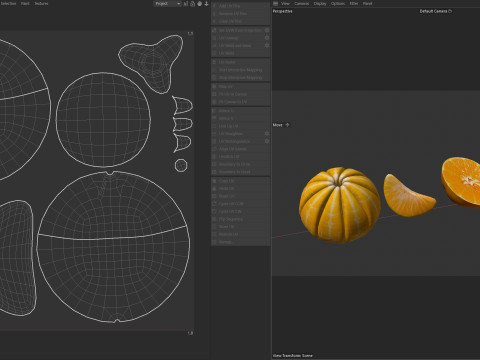The image size is (480, 360).
Task: Click the viewport hamburger menu icon
Action: (275, 4)
